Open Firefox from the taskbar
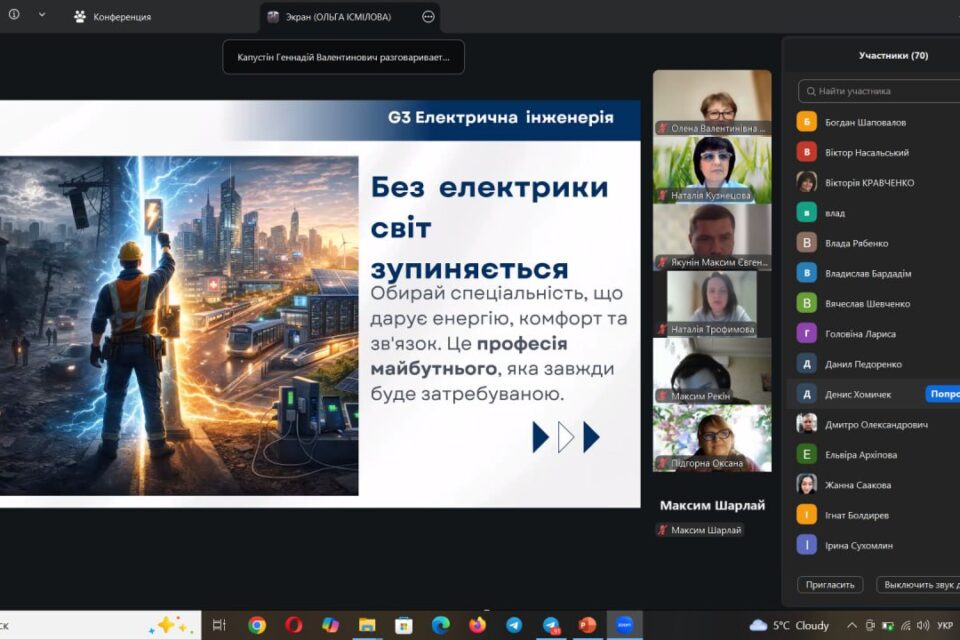The width and height of the screenshot is (960, 640). click(478, 625)
